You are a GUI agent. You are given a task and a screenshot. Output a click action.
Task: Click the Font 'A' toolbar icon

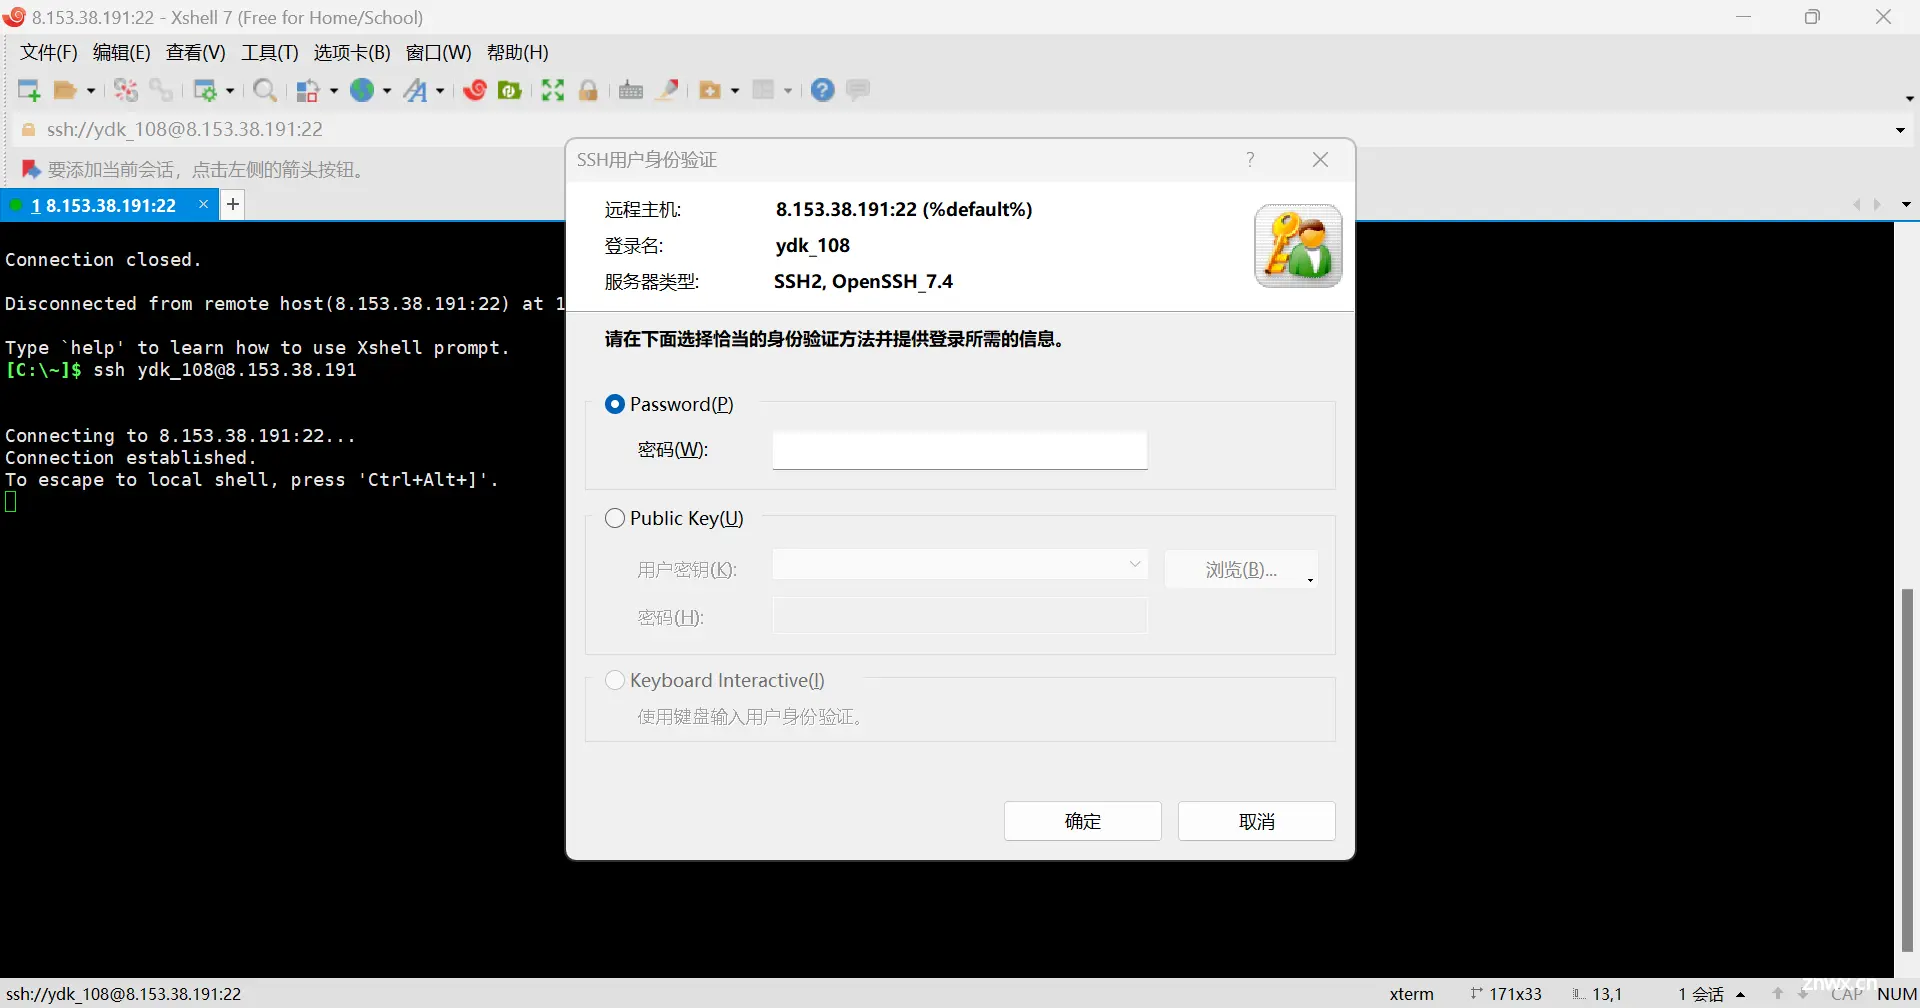[x=415, y=90]
